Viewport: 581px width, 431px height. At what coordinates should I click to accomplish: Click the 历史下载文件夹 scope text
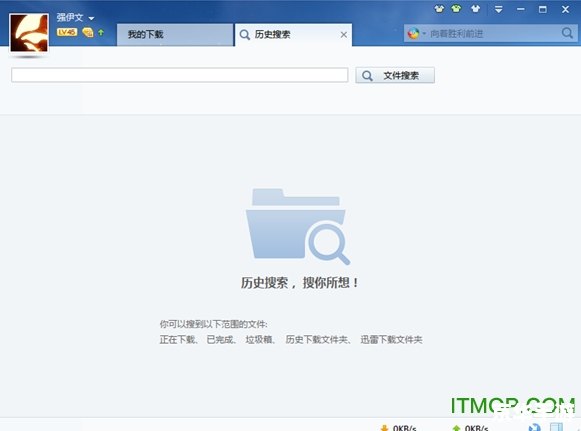coord(316,339)
